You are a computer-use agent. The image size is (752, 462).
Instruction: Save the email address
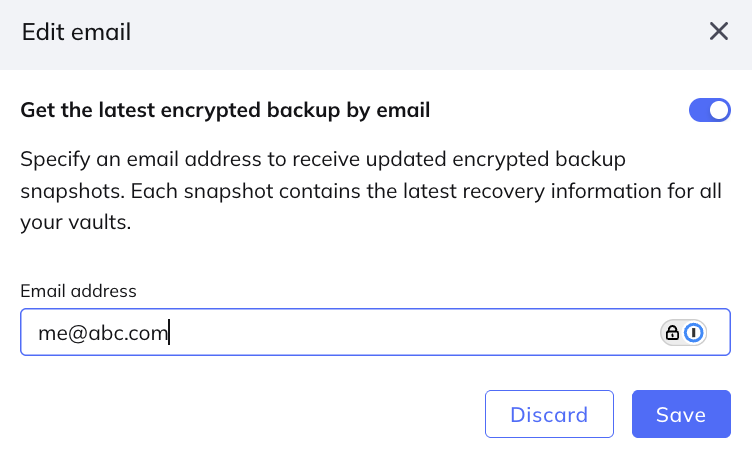[681, 414]
